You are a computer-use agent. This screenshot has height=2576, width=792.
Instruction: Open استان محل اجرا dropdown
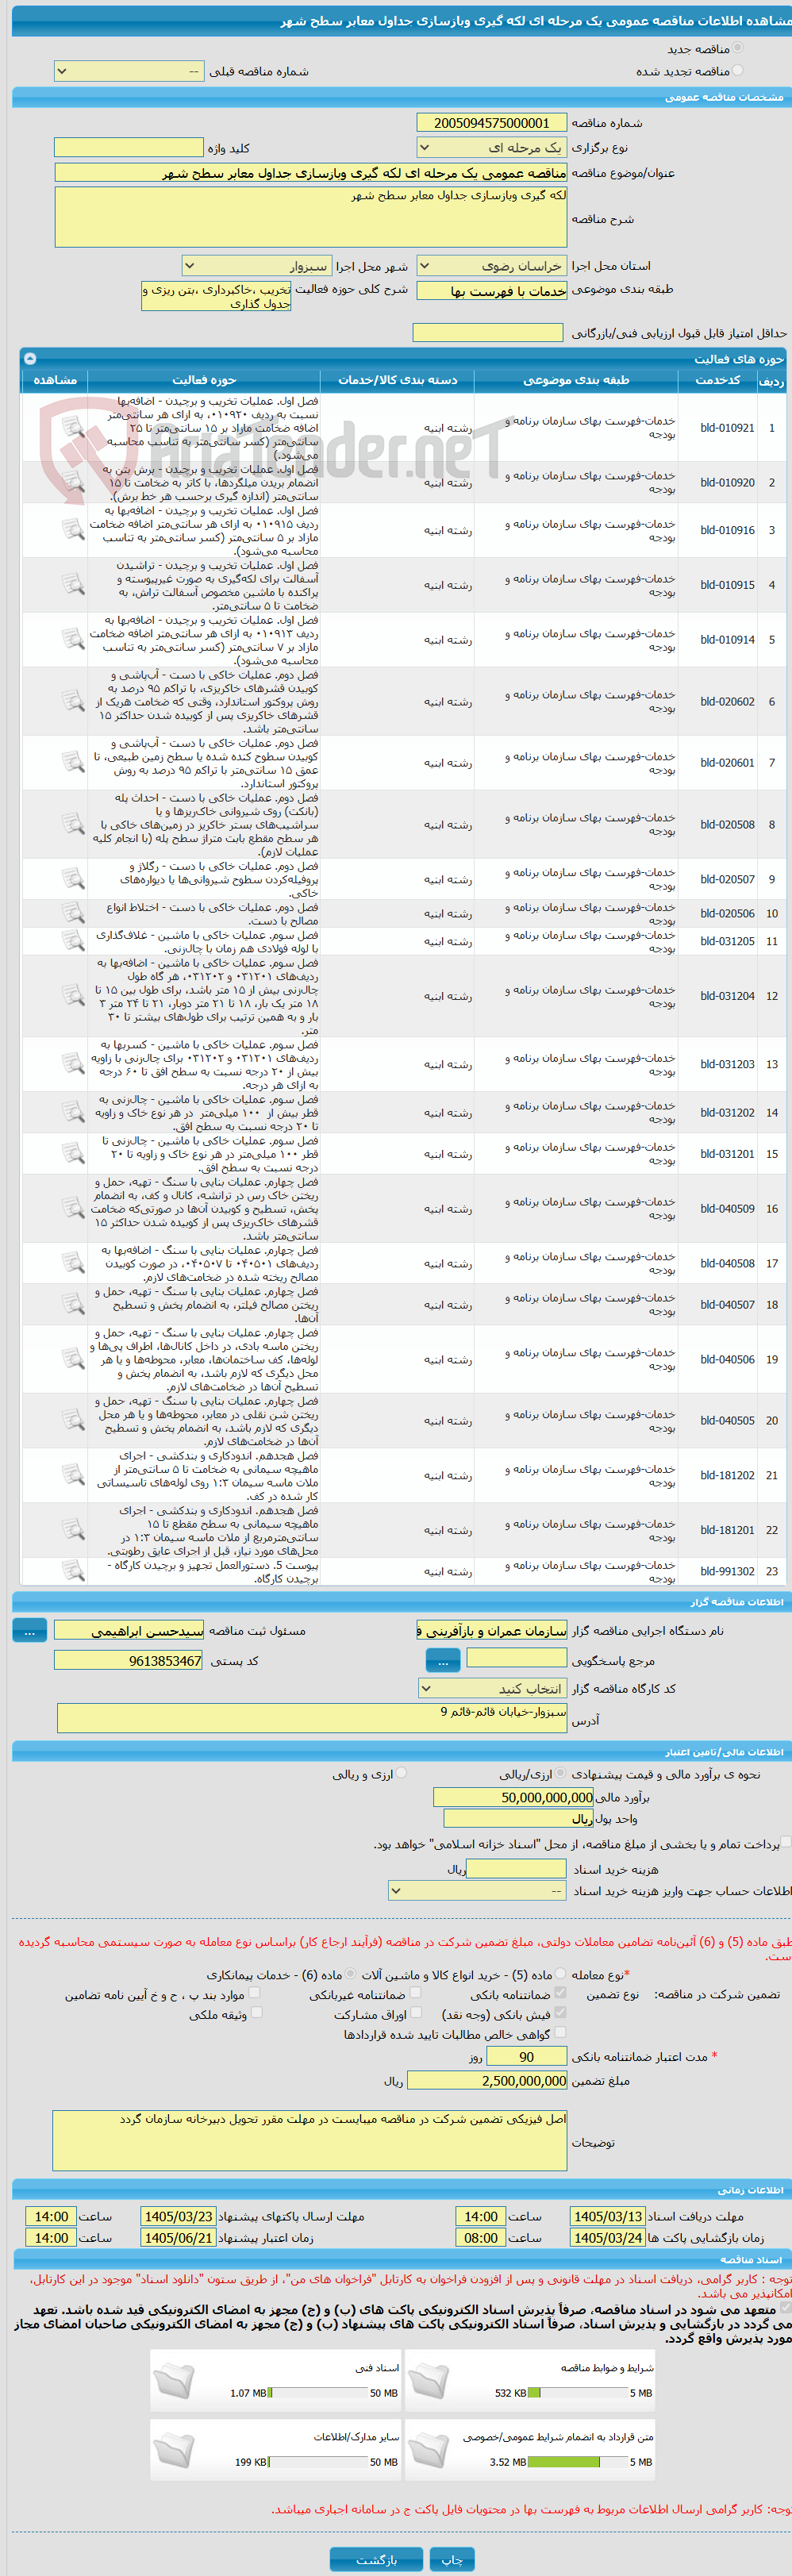491,266
